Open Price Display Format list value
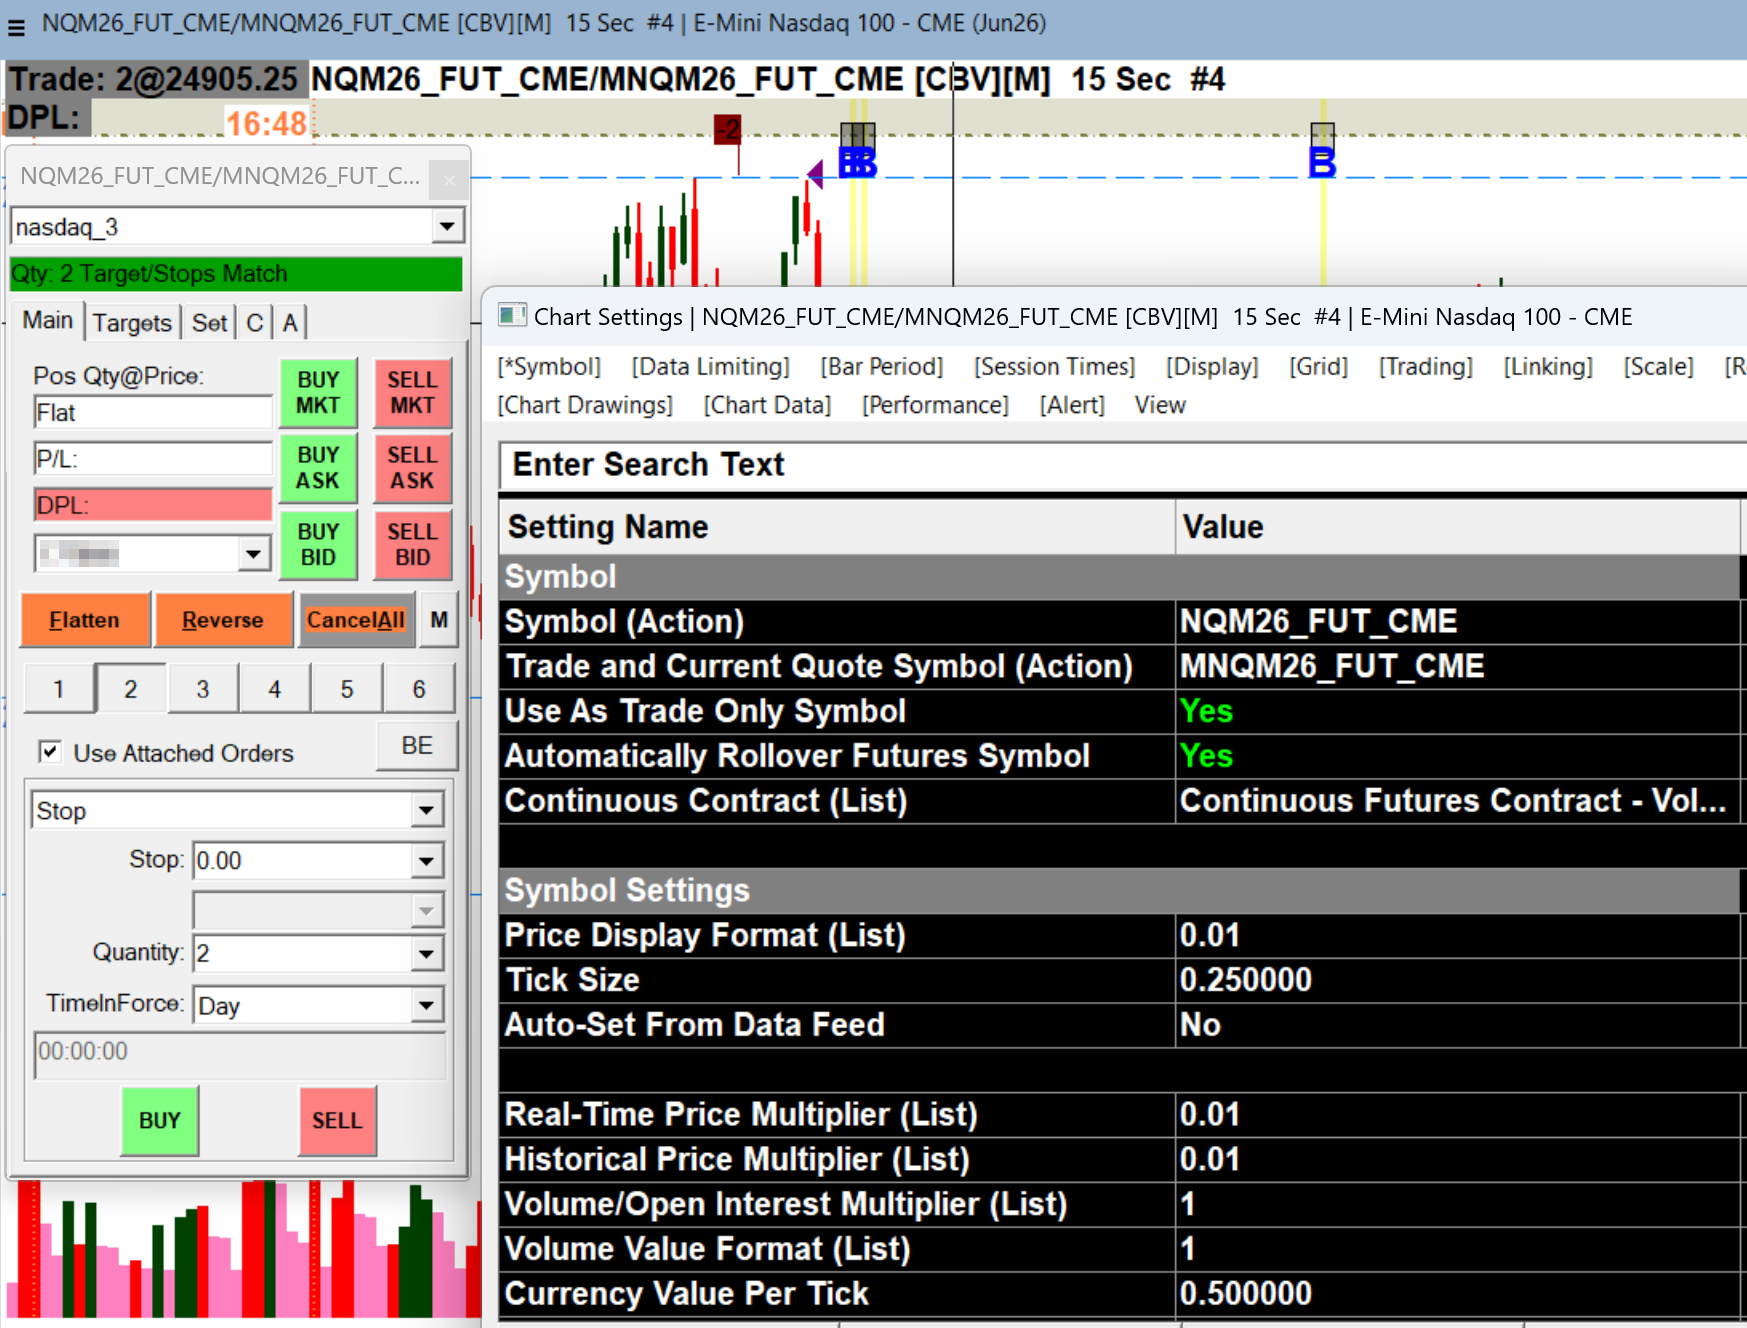This screenshot has height=1328, width=1747. 1458,935
